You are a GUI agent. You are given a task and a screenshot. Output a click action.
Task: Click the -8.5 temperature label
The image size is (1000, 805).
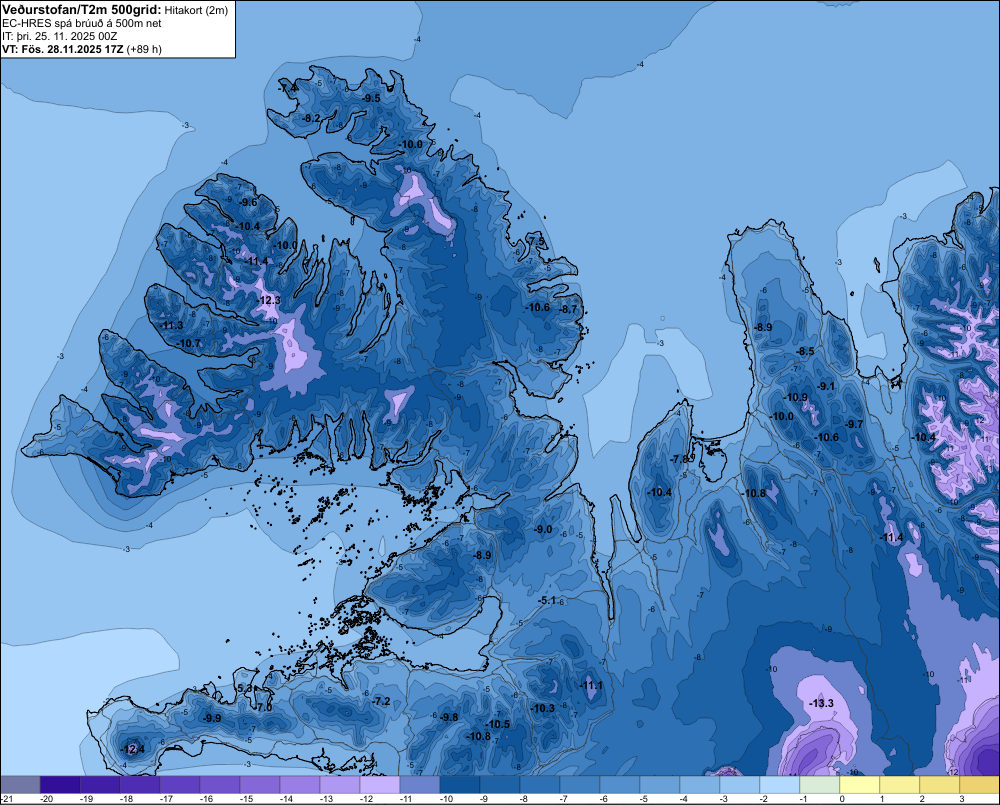pos(805,351)
